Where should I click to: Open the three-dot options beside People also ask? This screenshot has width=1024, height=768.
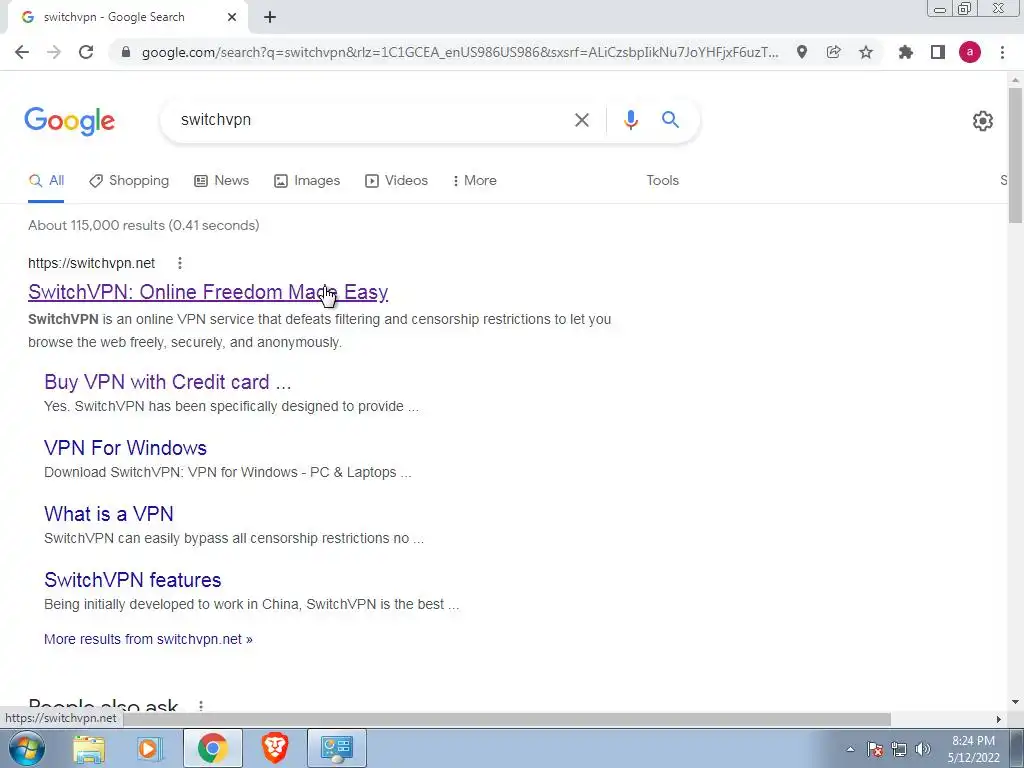(x=201, y=706)
